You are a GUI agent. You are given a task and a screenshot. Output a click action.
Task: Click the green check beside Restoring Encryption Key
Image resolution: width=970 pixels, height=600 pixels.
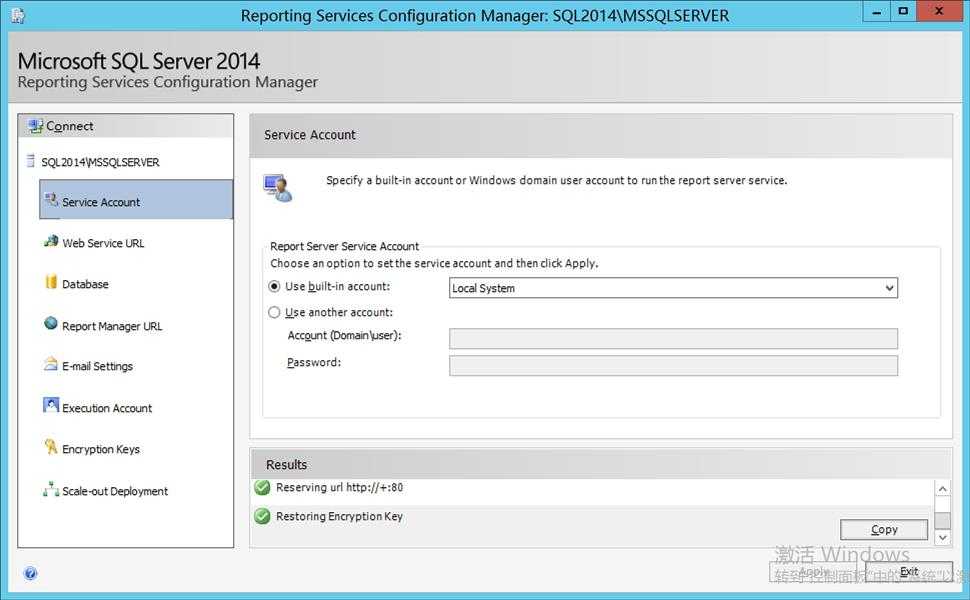pyautogui.click(x=262, y=516)
